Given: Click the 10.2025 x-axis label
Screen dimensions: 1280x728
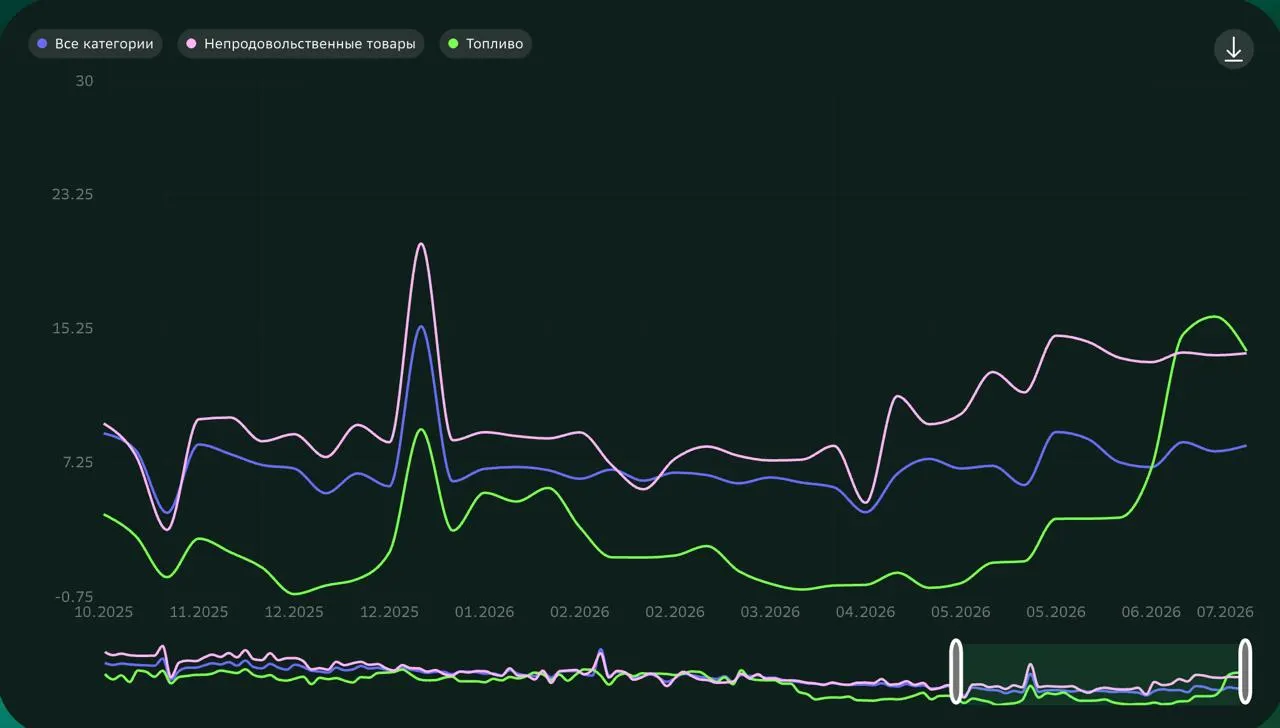Looking at the screenshot, I should coord(104,612).
